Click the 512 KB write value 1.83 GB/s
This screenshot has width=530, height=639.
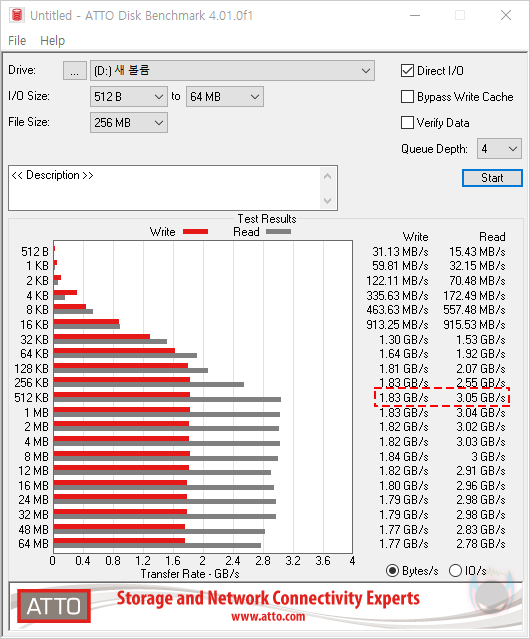(x=404, y=398)
